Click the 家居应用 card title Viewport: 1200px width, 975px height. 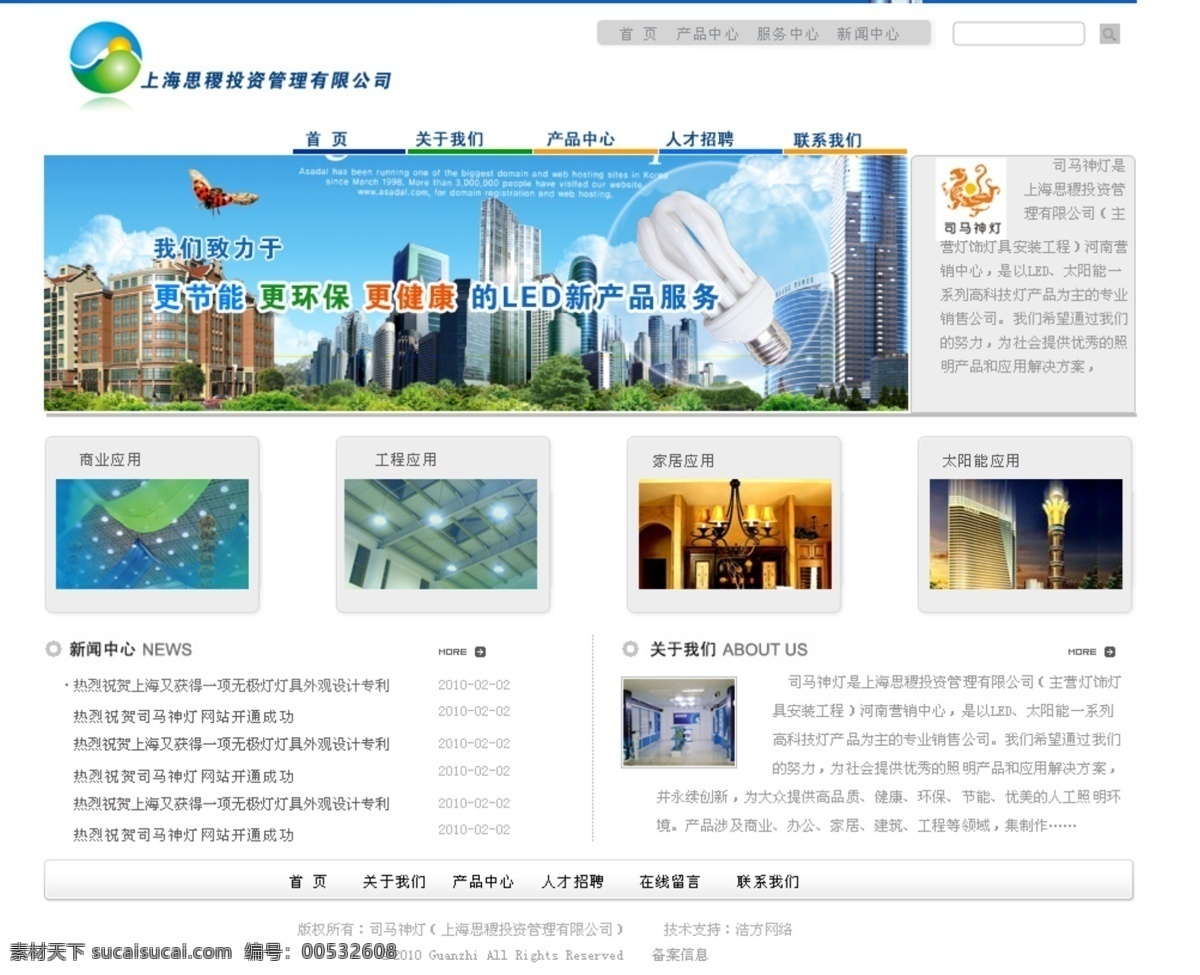point(683,461)
